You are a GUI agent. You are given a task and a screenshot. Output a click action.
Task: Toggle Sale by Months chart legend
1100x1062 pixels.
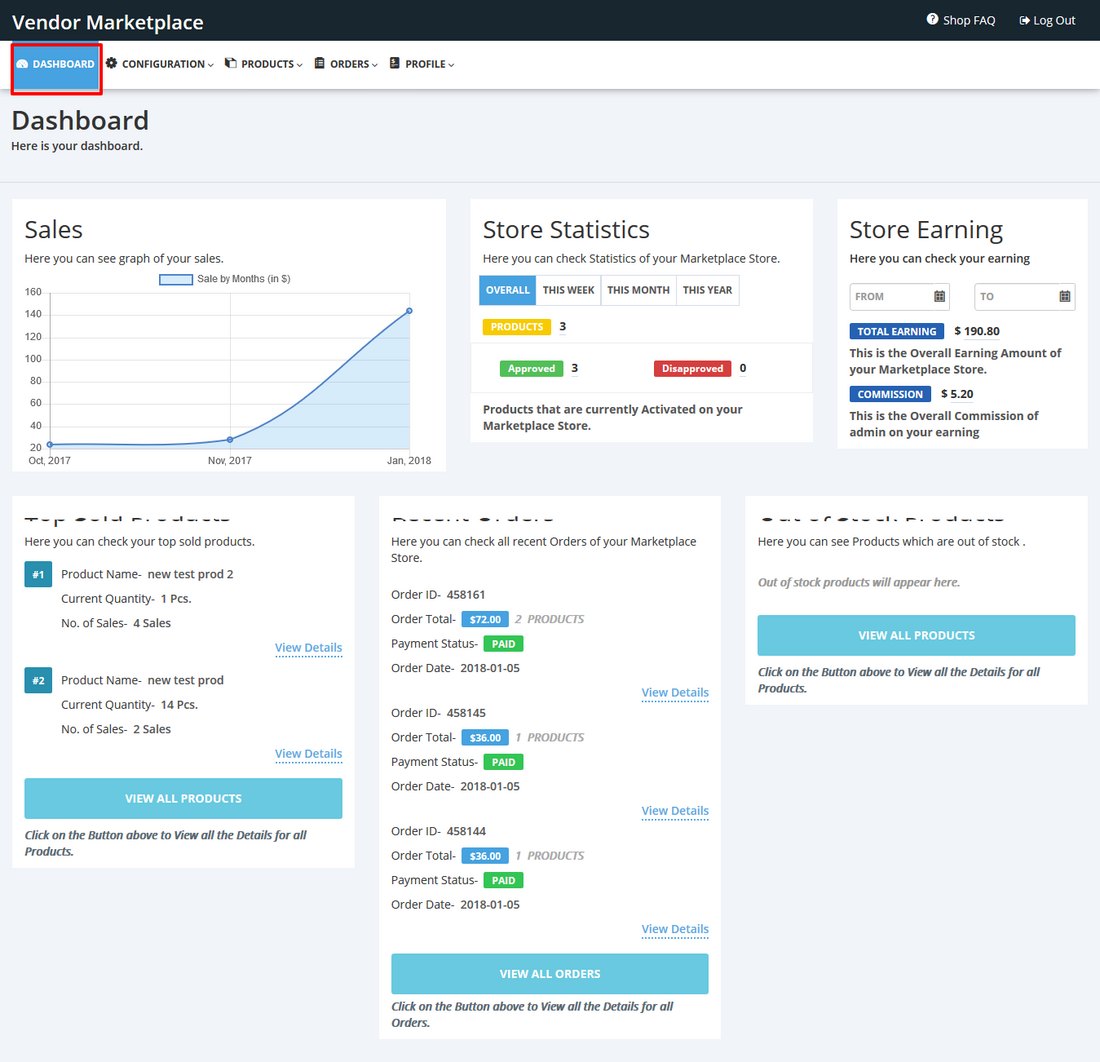176,279
